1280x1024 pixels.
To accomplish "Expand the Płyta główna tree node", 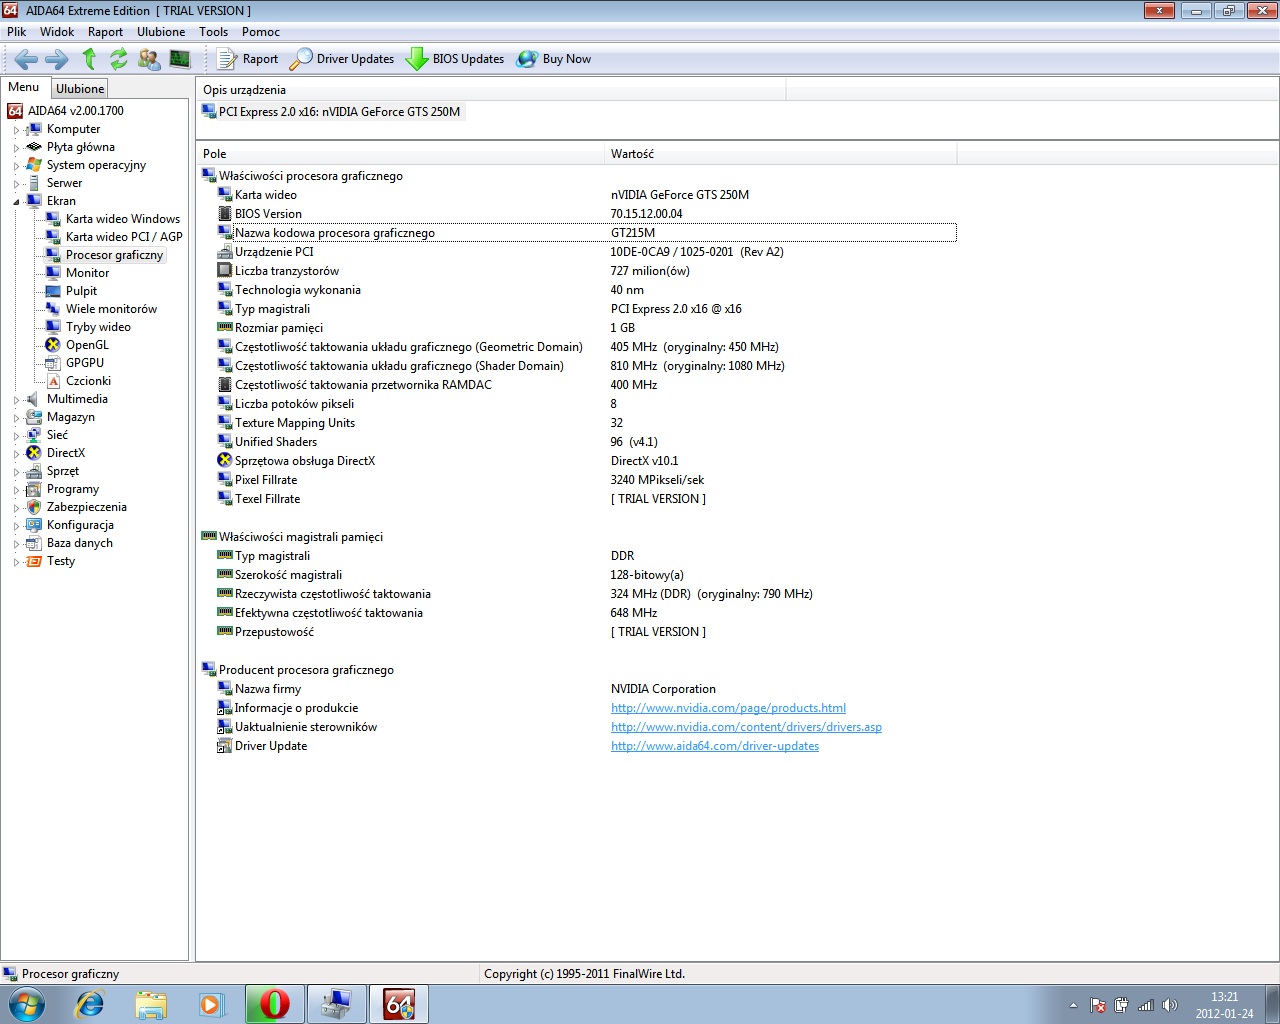I will tap(16, 148).
